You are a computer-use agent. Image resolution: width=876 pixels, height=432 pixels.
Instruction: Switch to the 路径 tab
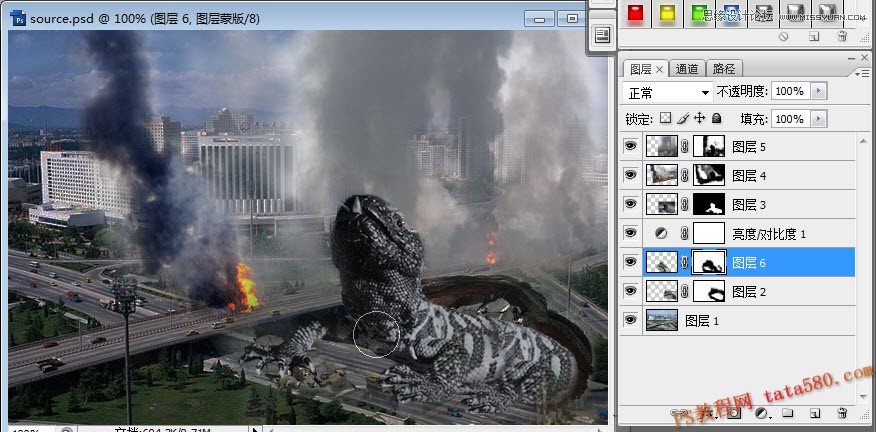pyautogui.click(x=724, y=69)
